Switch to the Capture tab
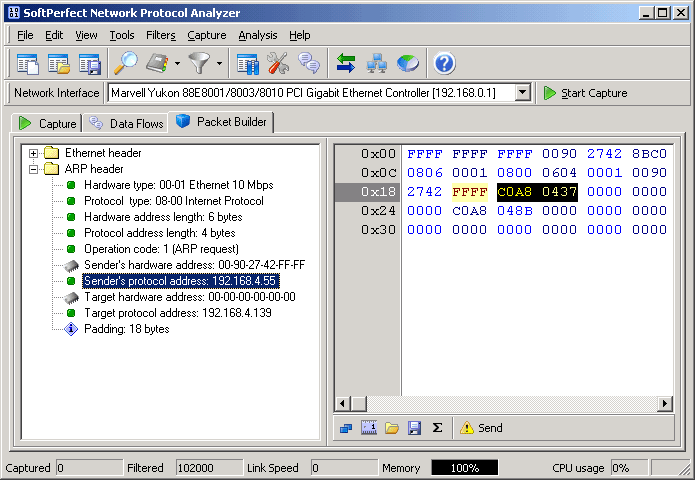Viewport: 695px width, 480px height. pyautogui.click(x=48, y=123)
